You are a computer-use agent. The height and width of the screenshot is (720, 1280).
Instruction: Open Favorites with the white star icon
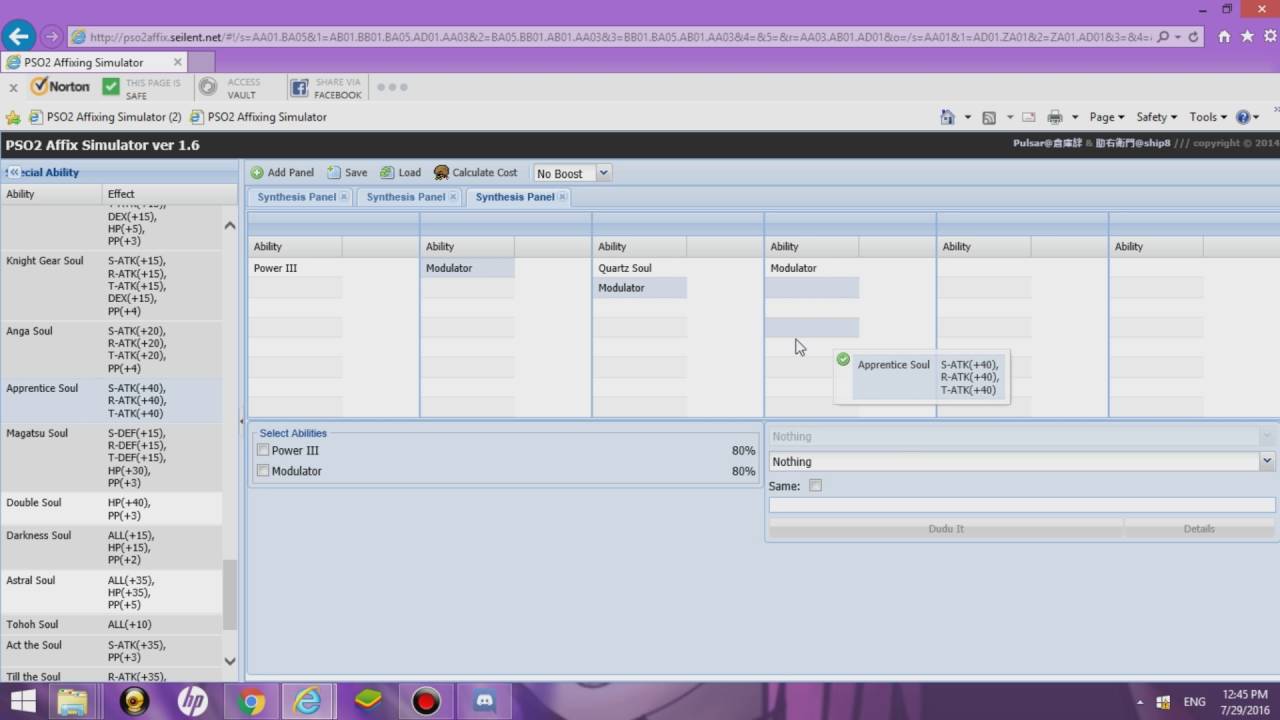[1247, 37]
